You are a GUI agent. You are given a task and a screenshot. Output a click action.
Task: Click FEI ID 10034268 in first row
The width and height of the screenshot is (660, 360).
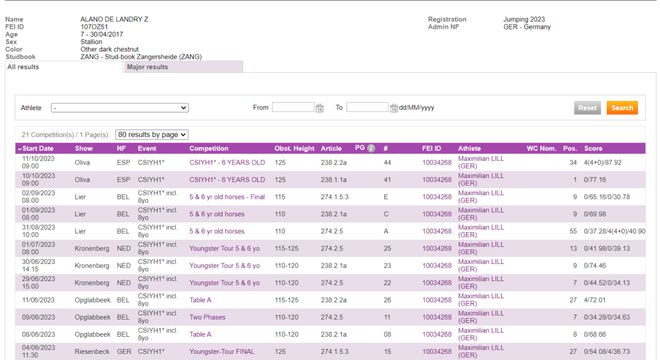(437, 163)
